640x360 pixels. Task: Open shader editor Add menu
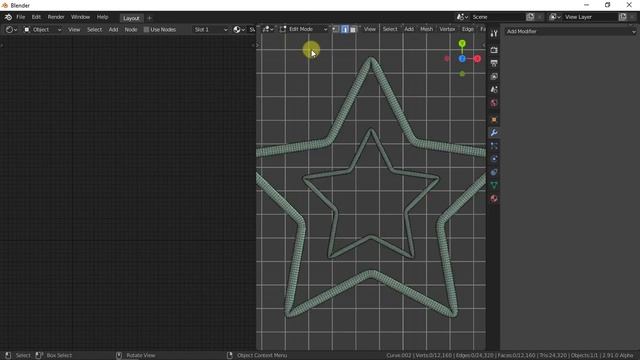tap(113, 30)
